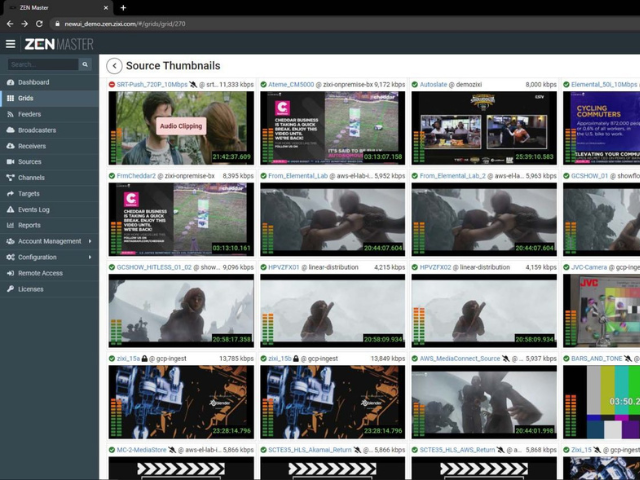Open the SCTE35_HLS_Akamai_Return source link
Viewport: 640px width, 480px height.
coord(309,450)
